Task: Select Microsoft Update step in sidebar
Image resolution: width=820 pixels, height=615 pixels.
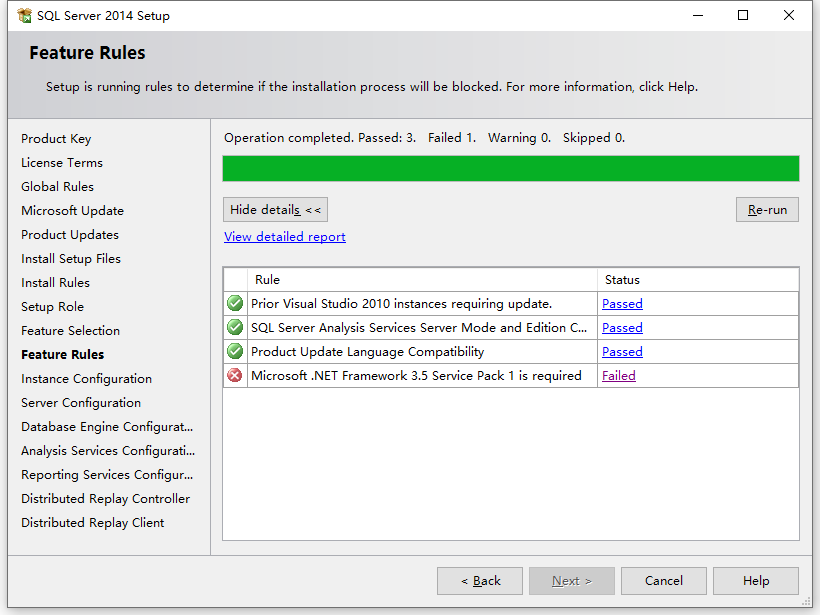Action: [x=73, y=211]
